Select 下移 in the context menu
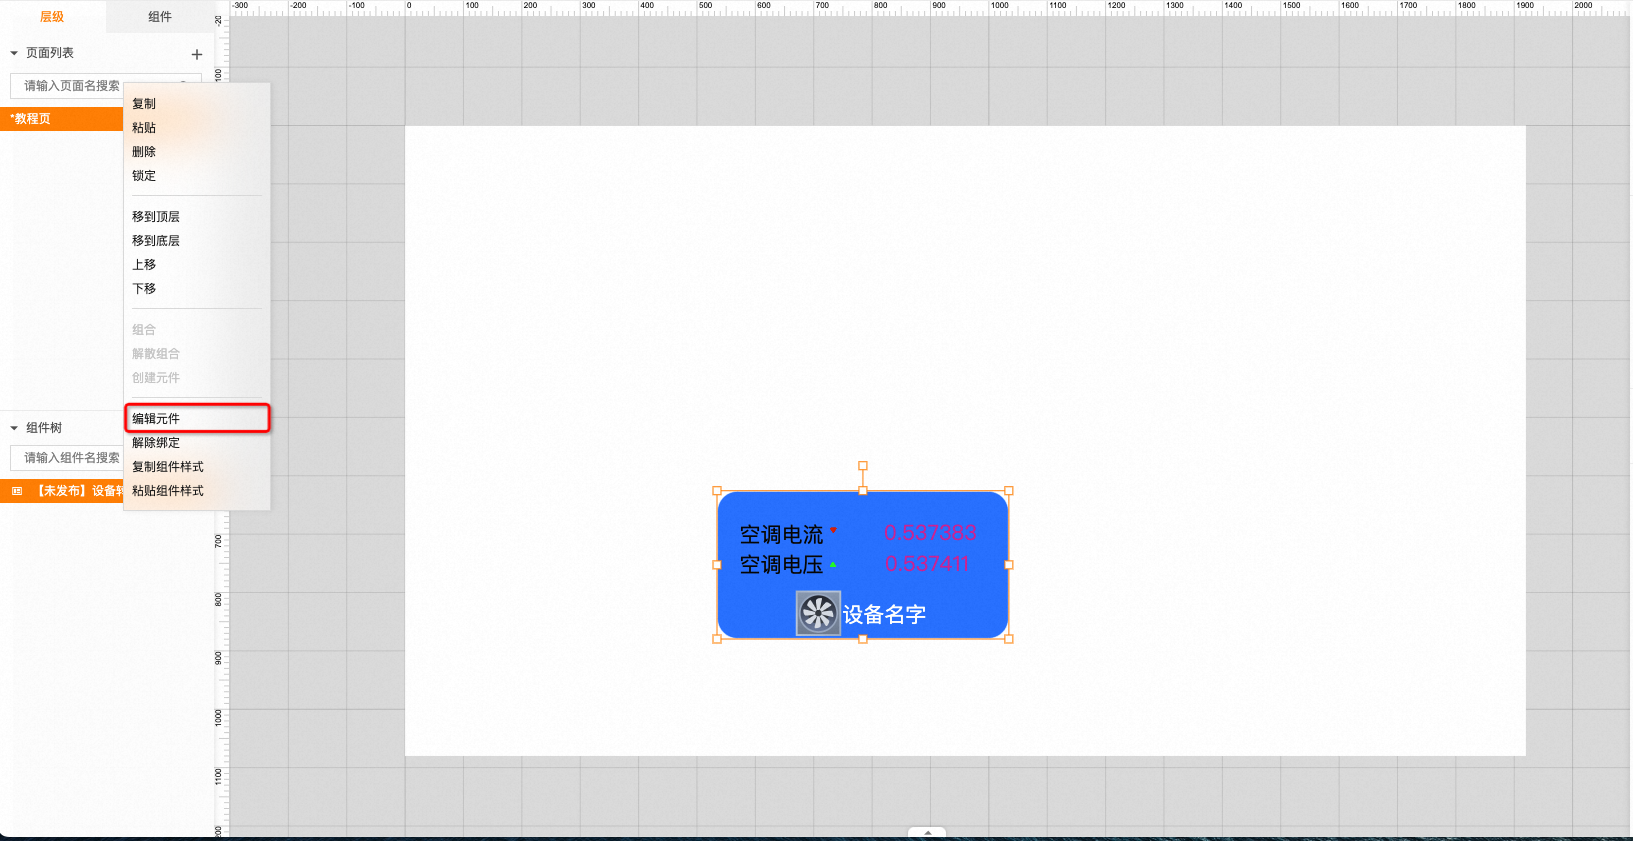The height and width of the screenshot is (841, 1633). pos(197,289)
